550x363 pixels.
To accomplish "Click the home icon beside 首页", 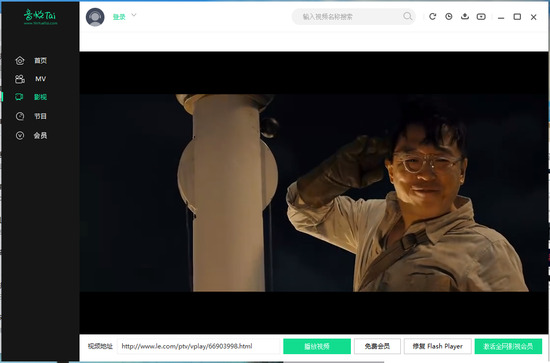I will (x=20, y=61).
